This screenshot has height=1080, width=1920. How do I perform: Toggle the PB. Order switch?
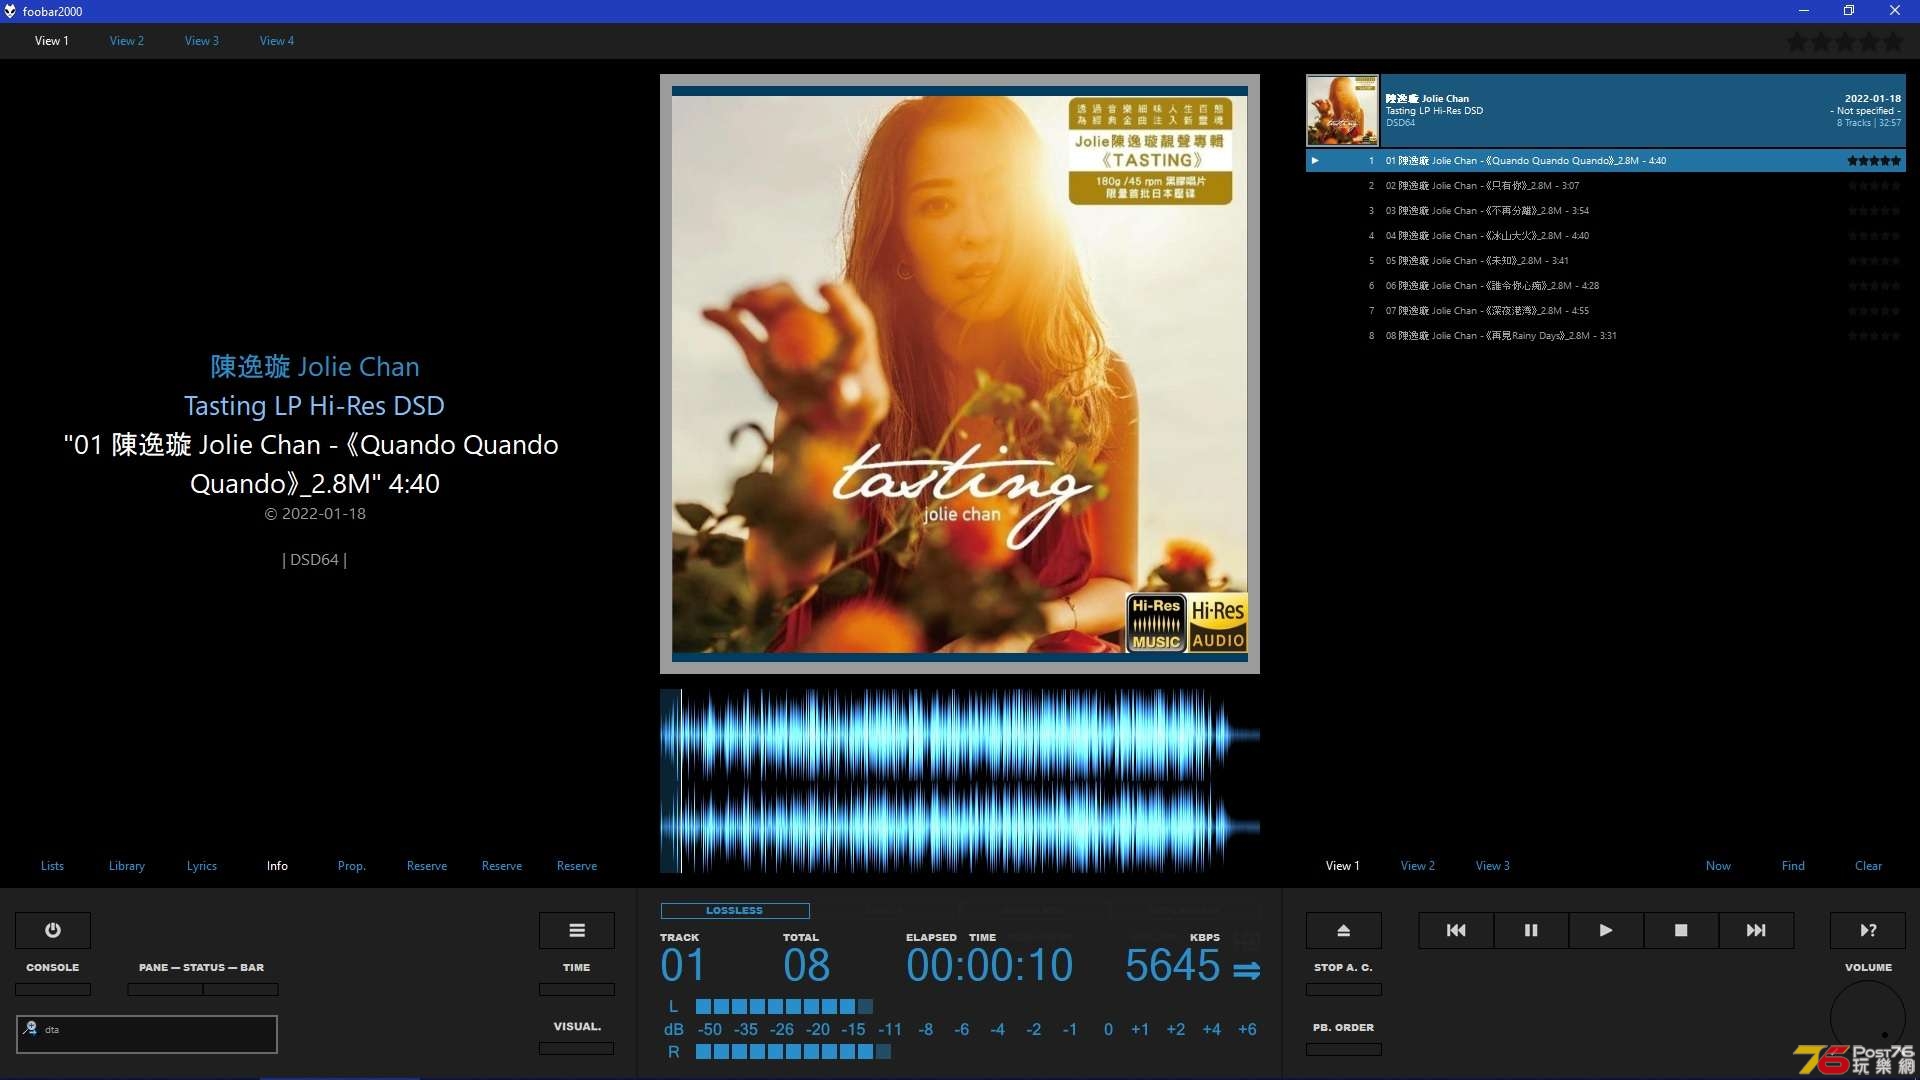point(1344,1049)
